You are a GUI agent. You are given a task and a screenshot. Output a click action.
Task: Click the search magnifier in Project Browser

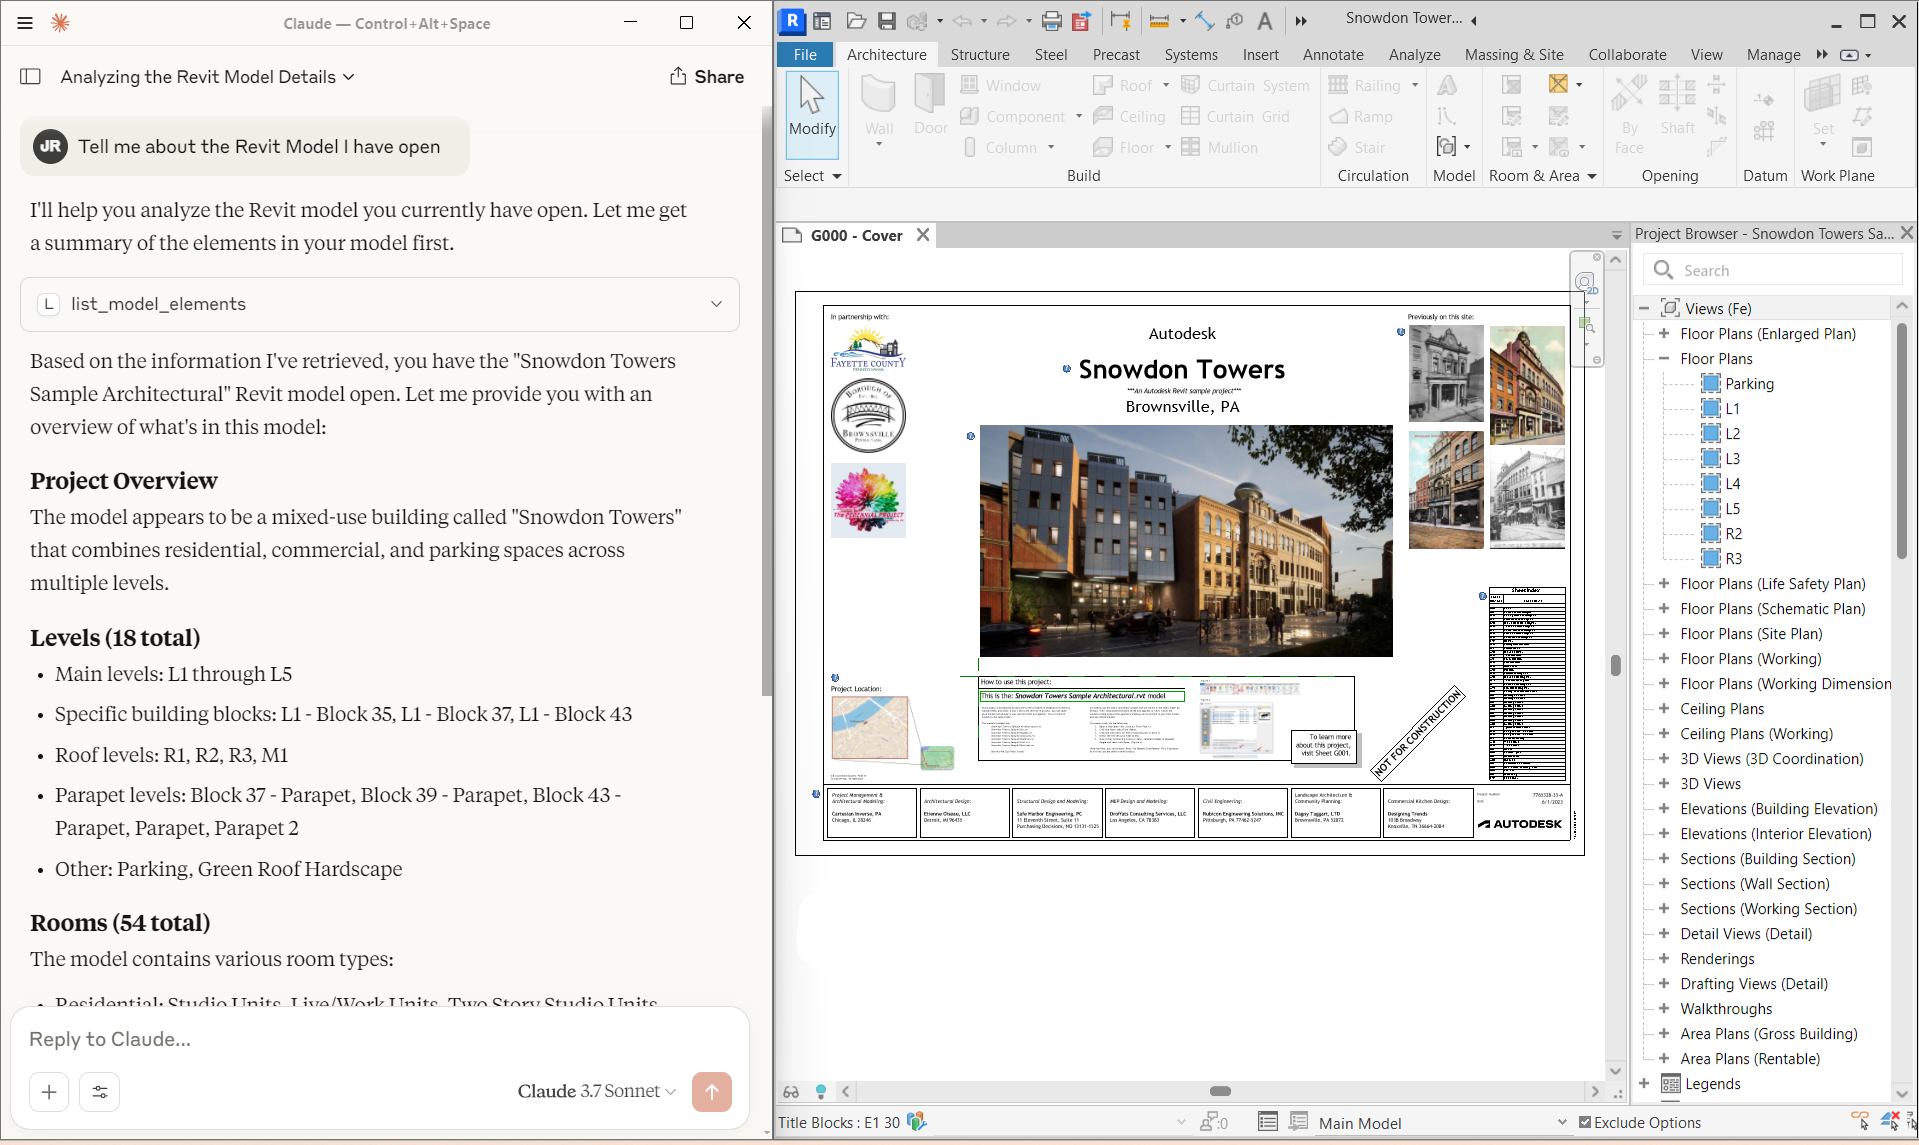pos(1663,270)
